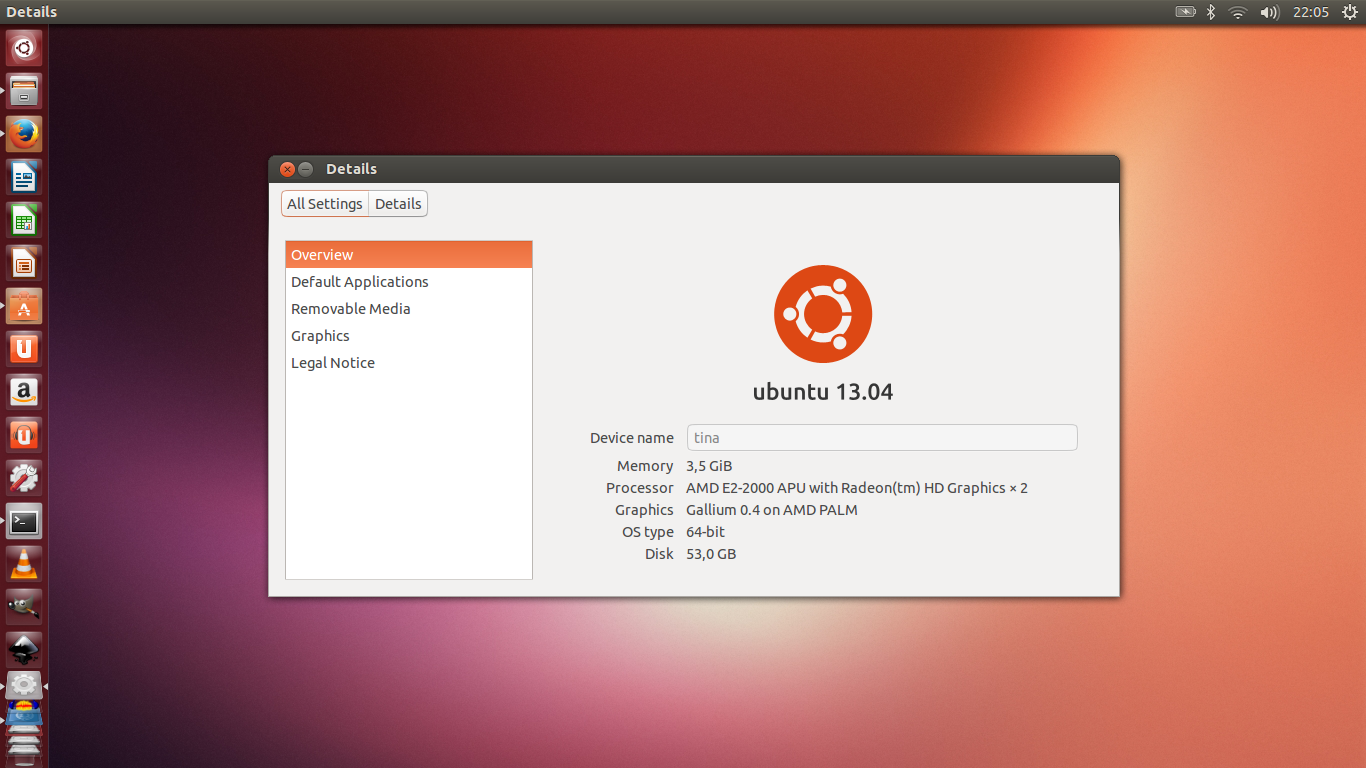
Task: Open LibreOffice Calc spreadsheet icon
Action: point(24,221)
